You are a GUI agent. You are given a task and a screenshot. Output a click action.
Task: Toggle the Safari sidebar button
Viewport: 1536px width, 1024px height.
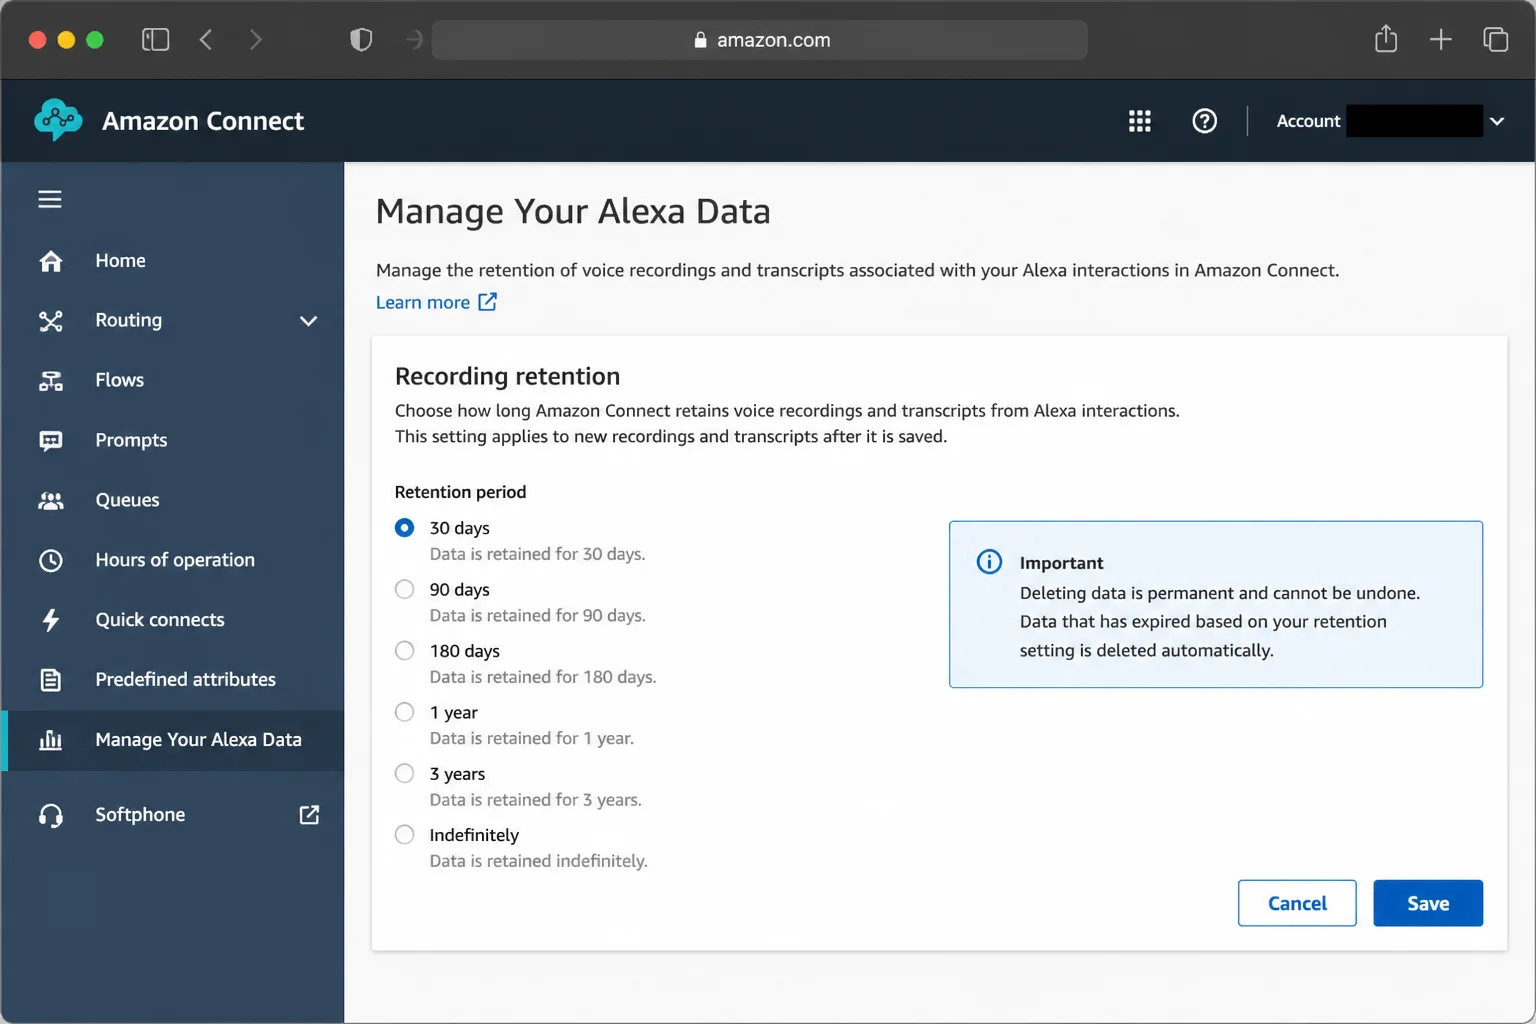(x=156, y=40)
